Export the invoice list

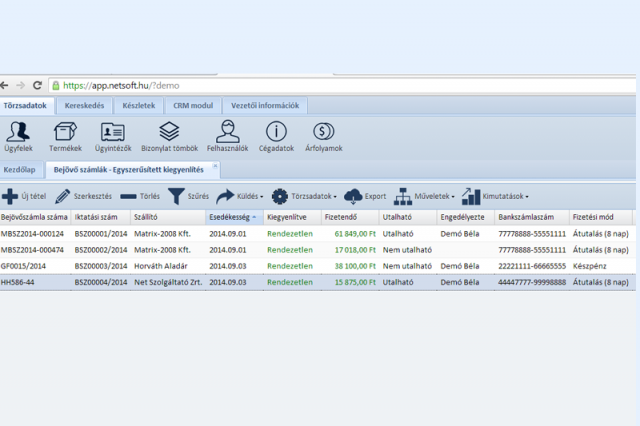[365, 197]
